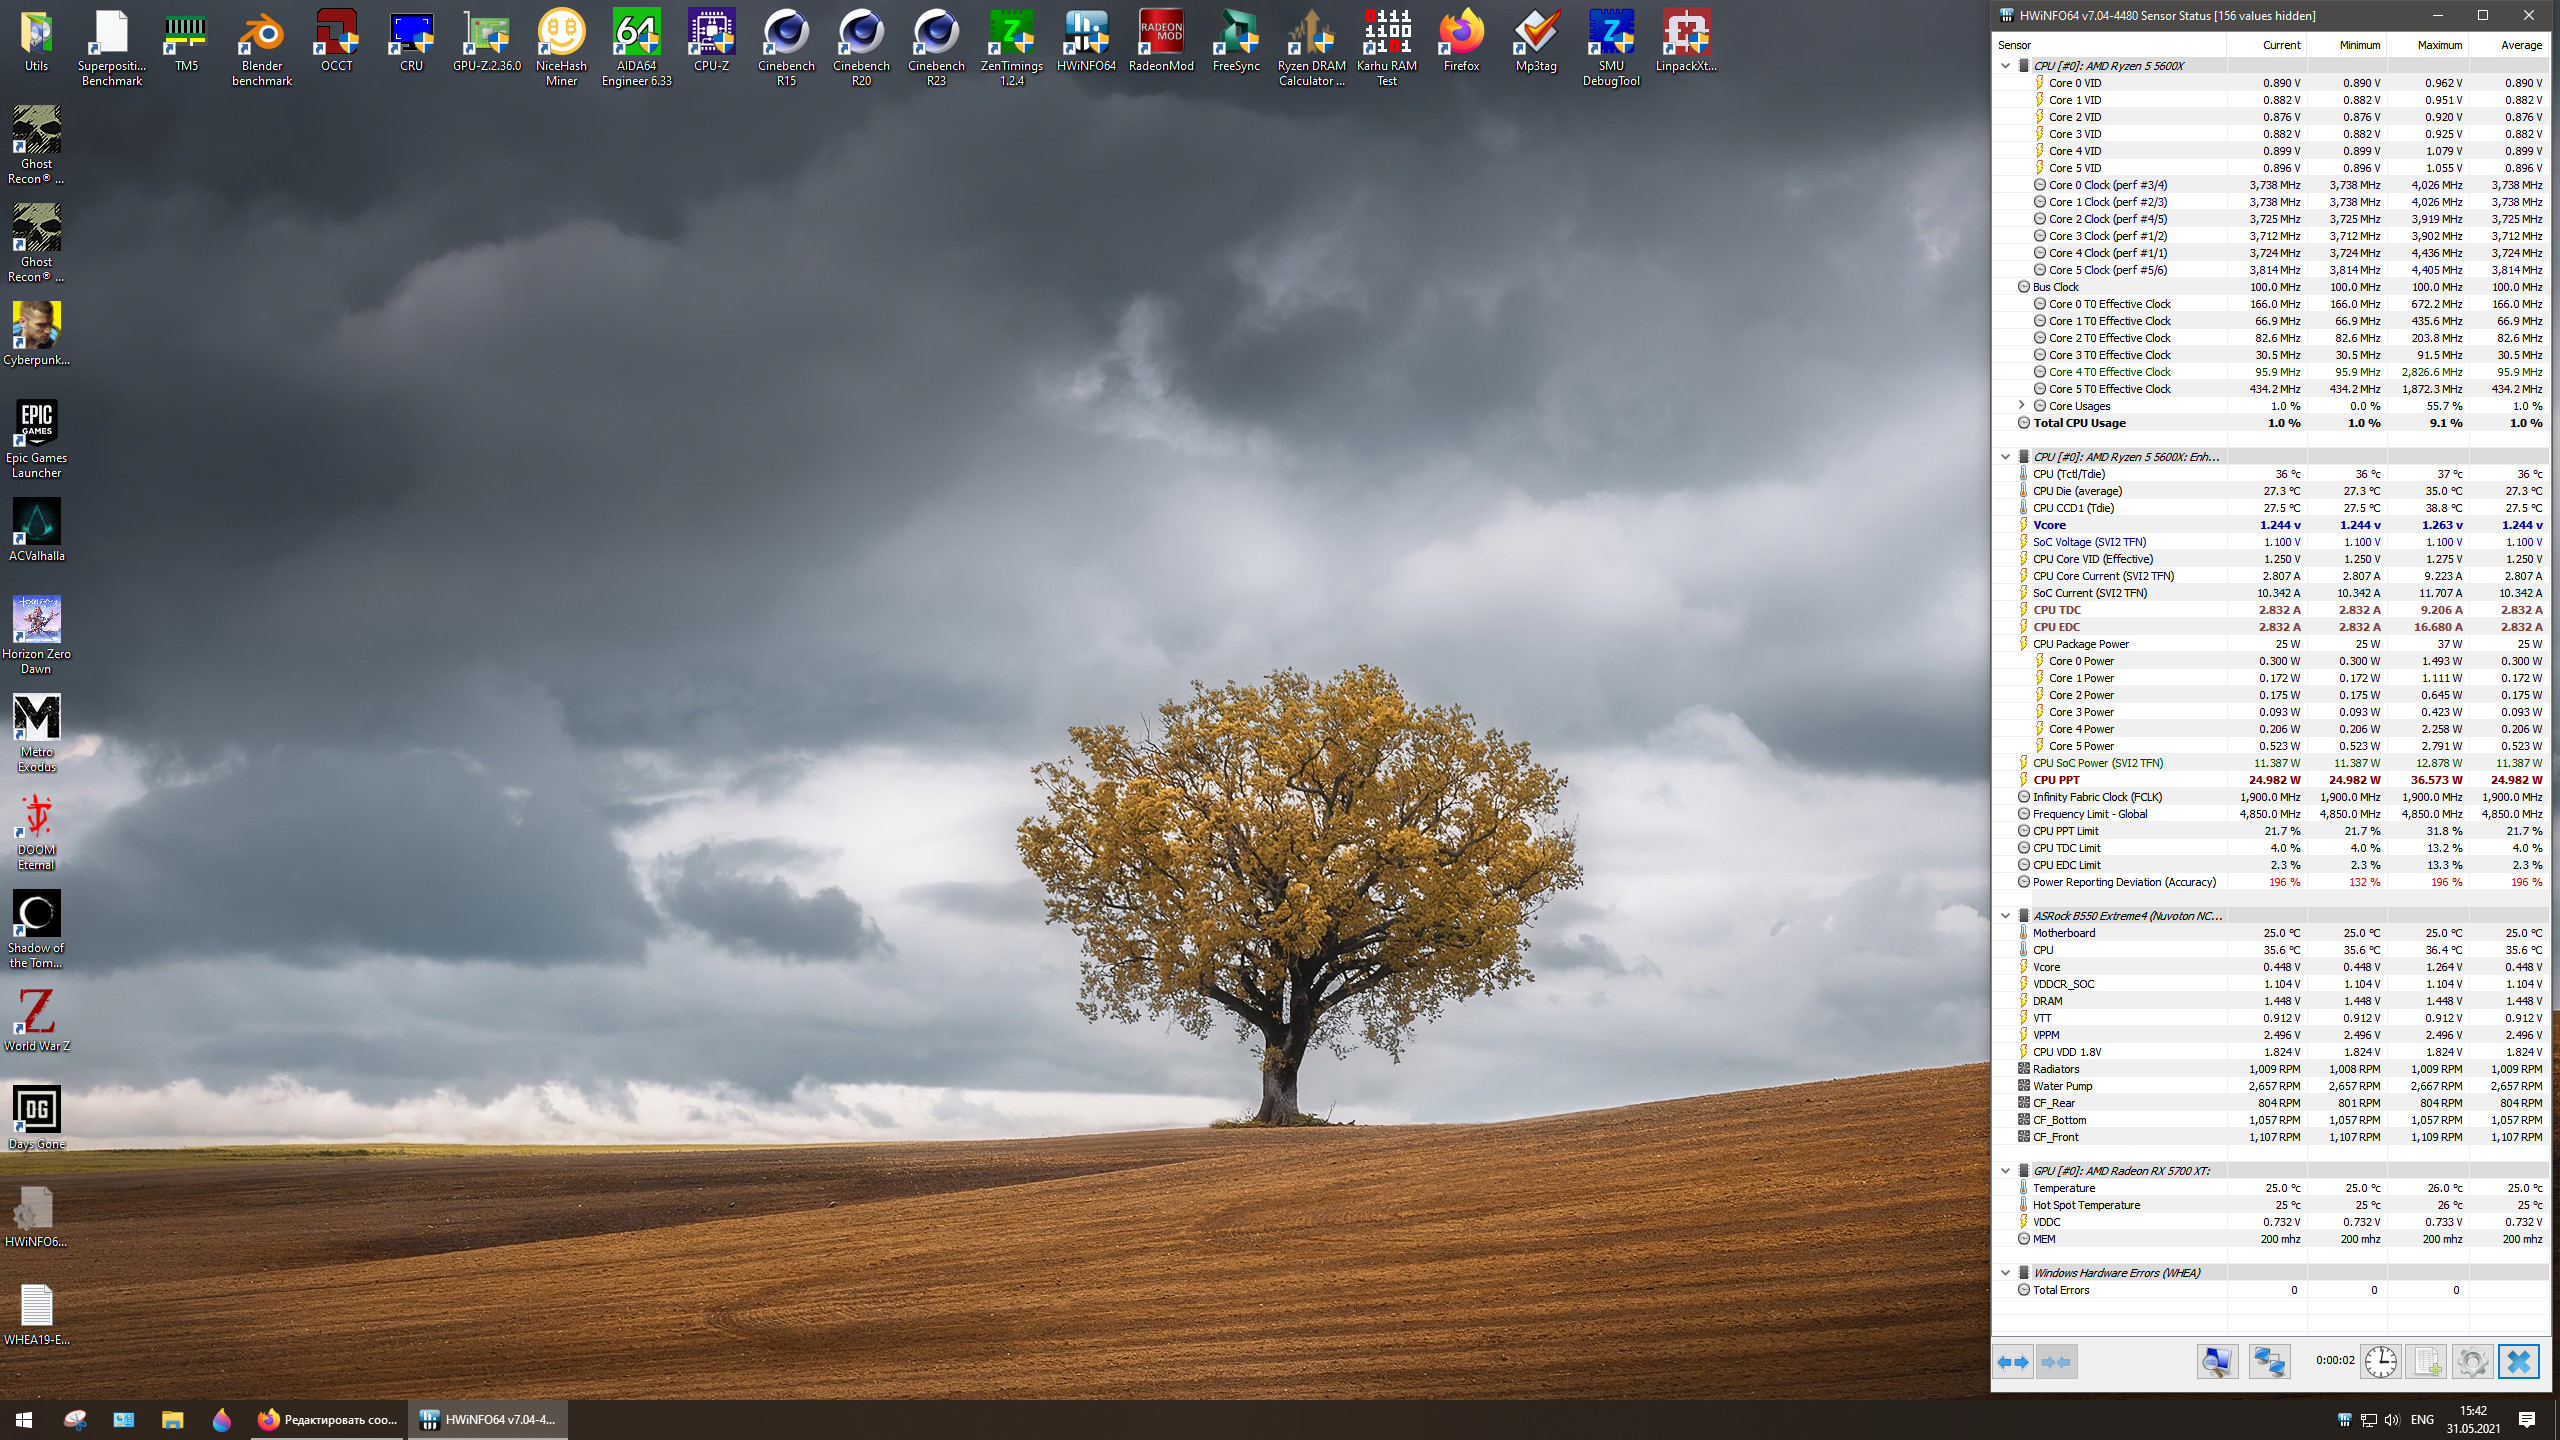Select the Total CPU Usage row
Screen dimensions: 2560x1440
pos(2080,423)
